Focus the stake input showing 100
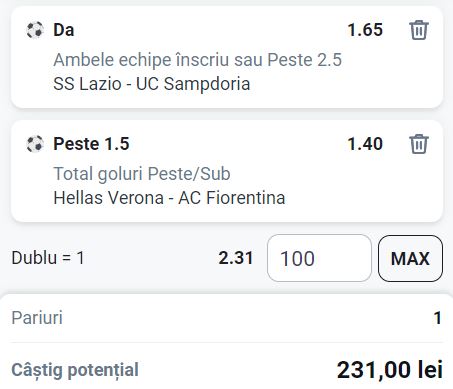453x389 pixels. [x=319, y=258]
